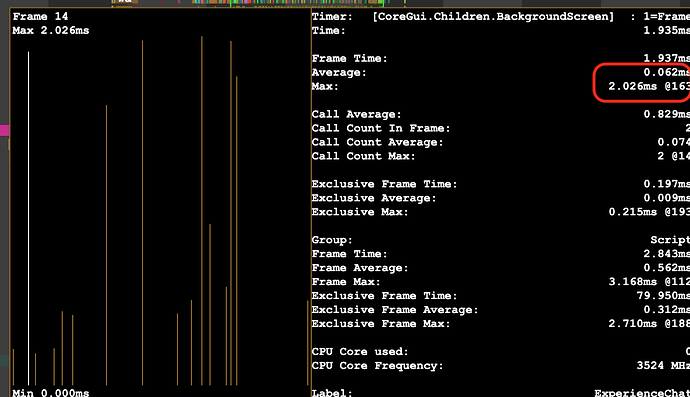Click the white highlighted frame bar in graph
Viewport: 690px width, 397px height.
pos(29,218)
